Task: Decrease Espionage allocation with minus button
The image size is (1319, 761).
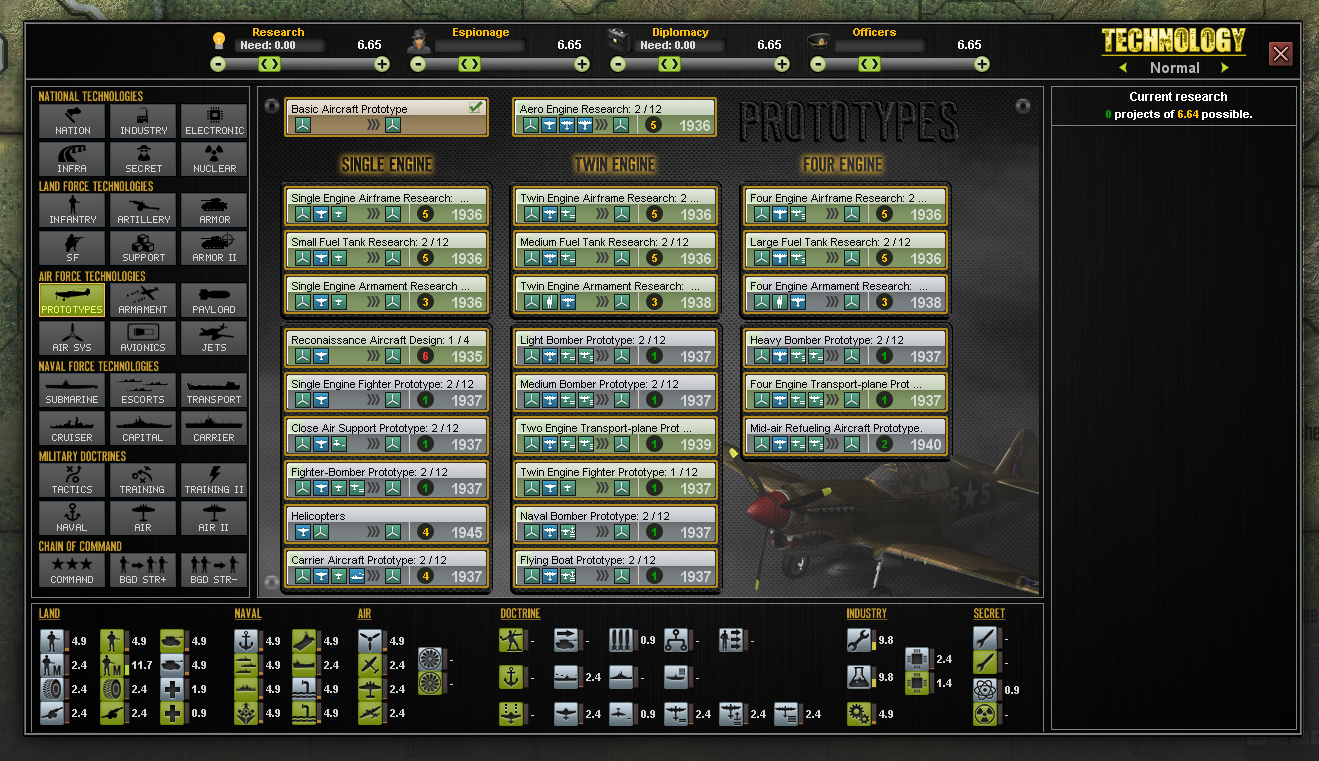Action: (418, 64)
